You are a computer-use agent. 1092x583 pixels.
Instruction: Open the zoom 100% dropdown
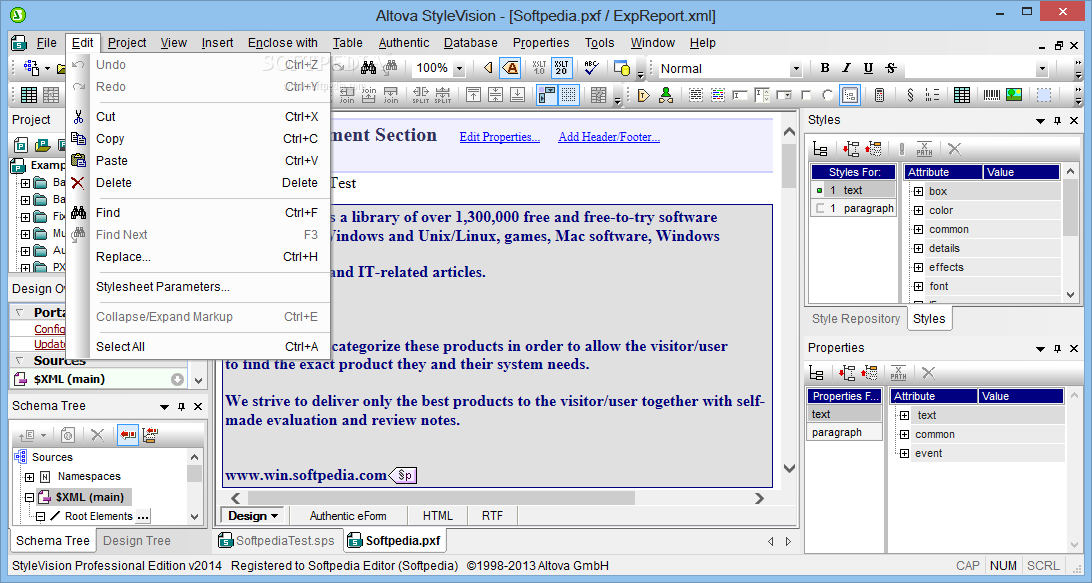pos(459,68)
